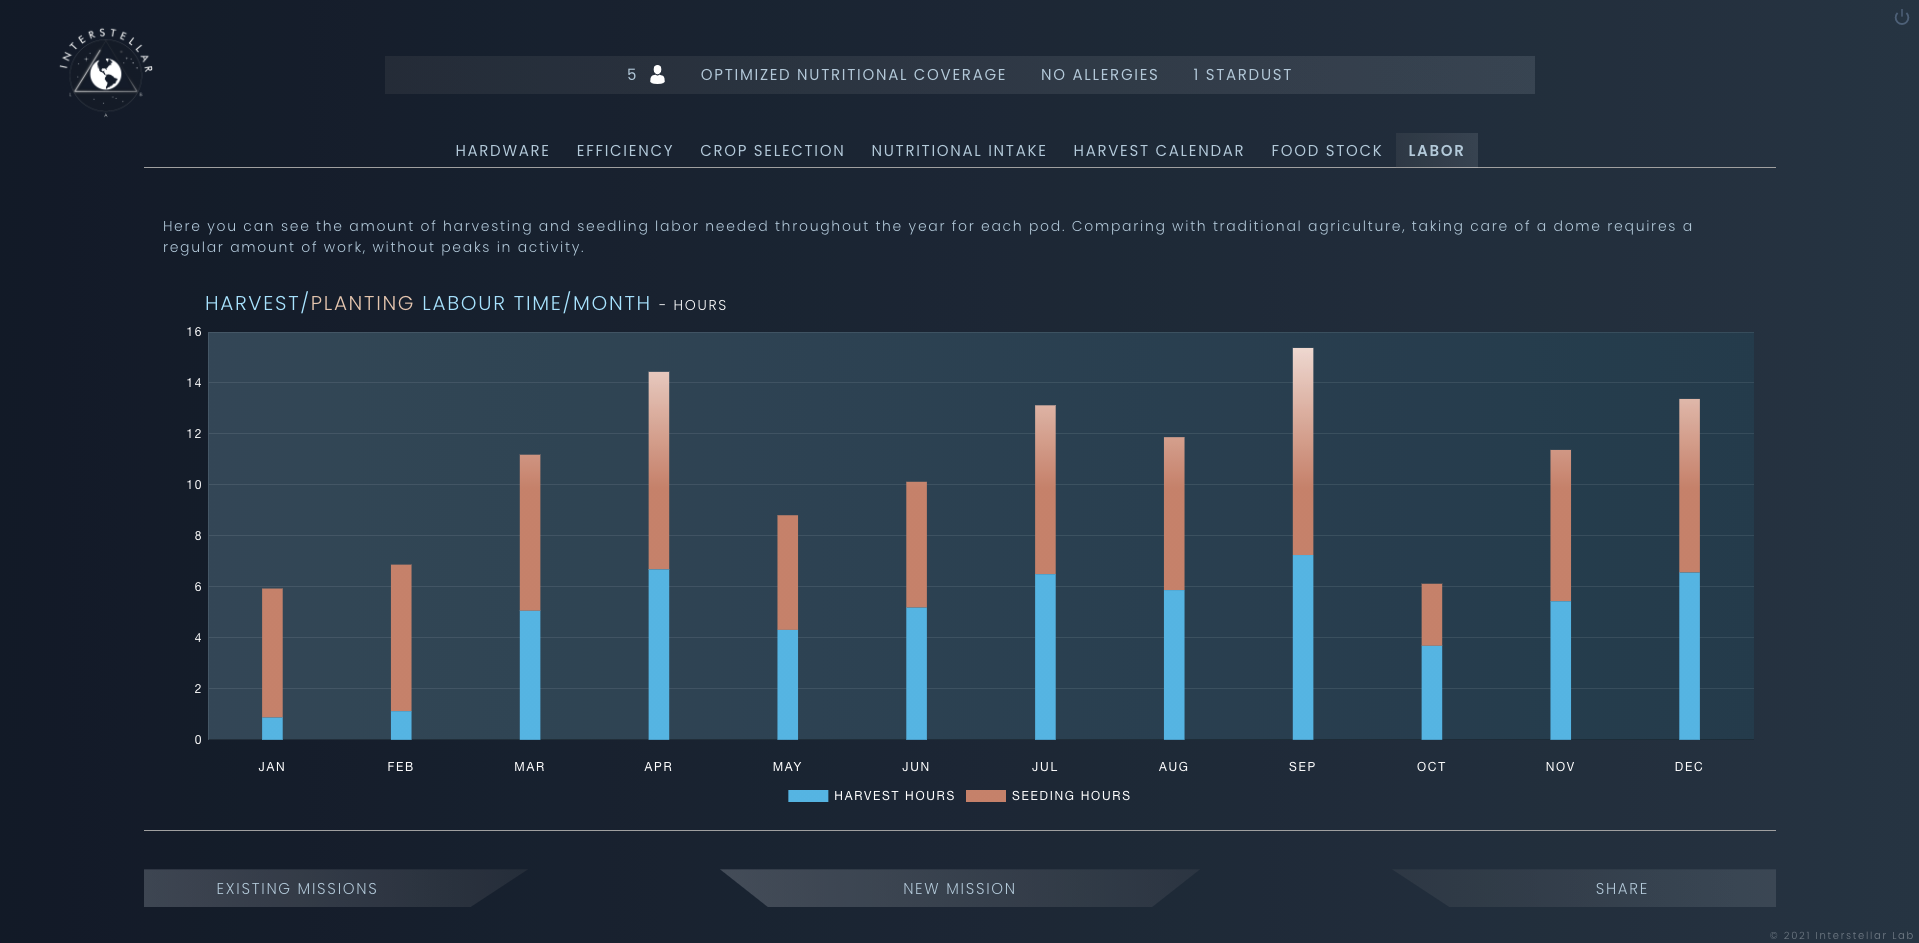Image resolution: width=1919 pixels, height=943 pixels.
Task: Click the blue HARVEST HOURS legend marker
Action: coord(806,795)
